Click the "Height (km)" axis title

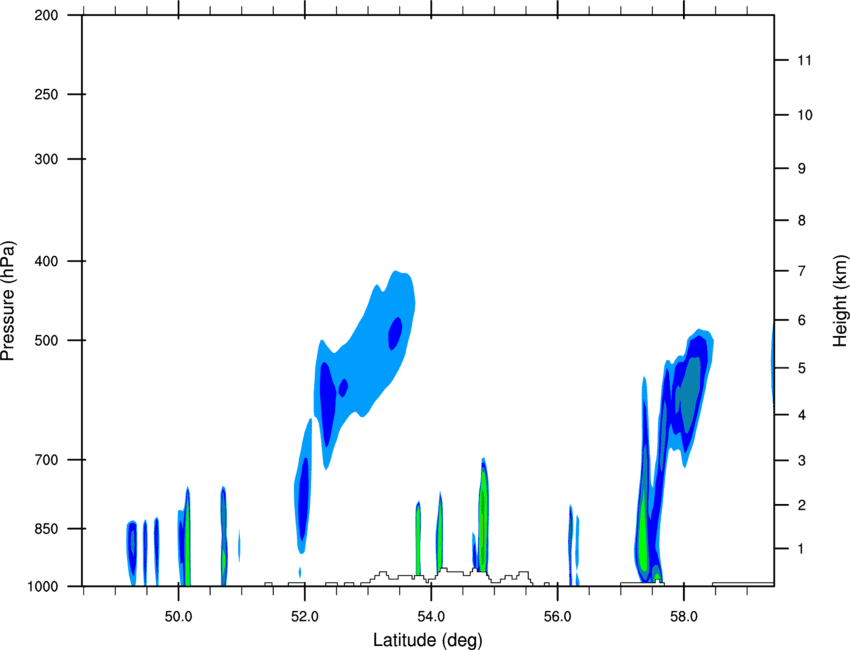tap(840, 301)
